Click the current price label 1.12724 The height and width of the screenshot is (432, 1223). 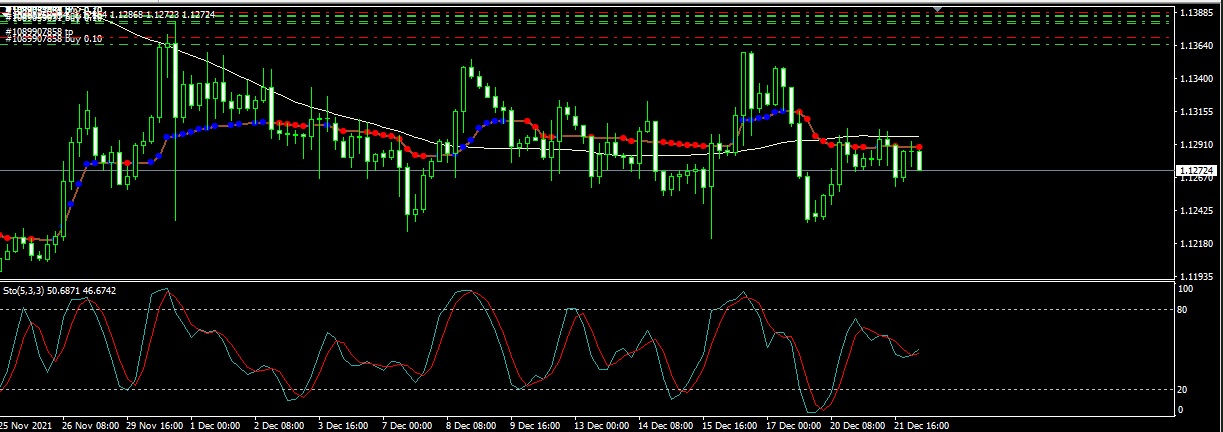[x=1197, y=172]
